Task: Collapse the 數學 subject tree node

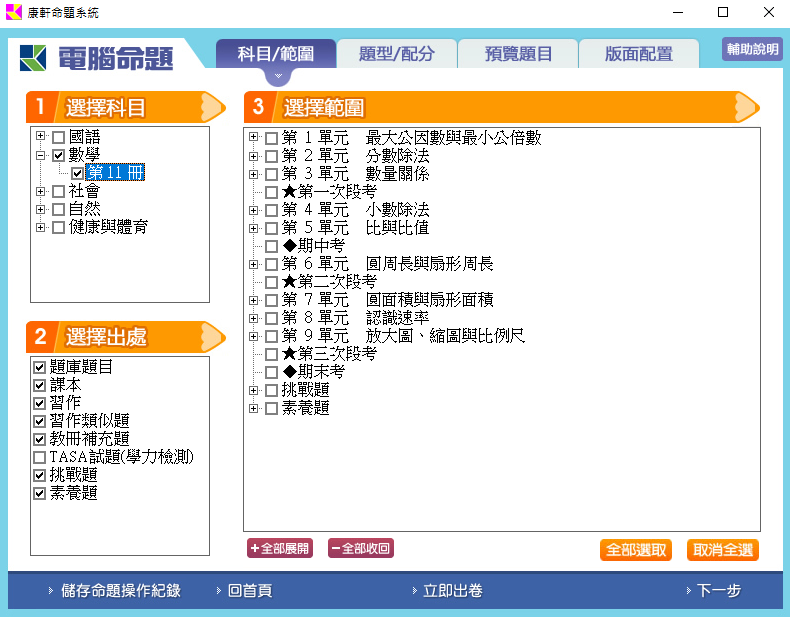Action: click(x=40, y=155)
